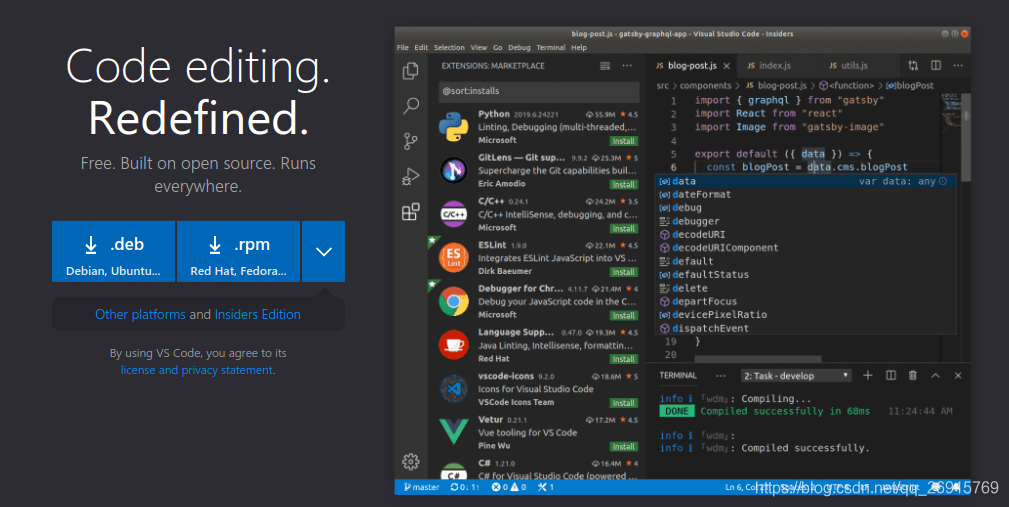Click the synchronize changes status item
Image resolution: width=1009 pixels, height=507 pixels.
coord(465,487)
